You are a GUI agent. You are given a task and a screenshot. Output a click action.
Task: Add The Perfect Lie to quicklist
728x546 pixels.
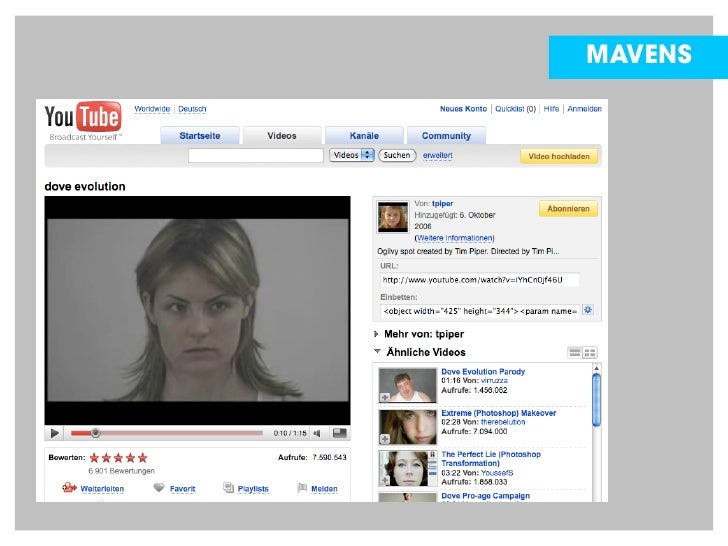click(x=385, y=481)
